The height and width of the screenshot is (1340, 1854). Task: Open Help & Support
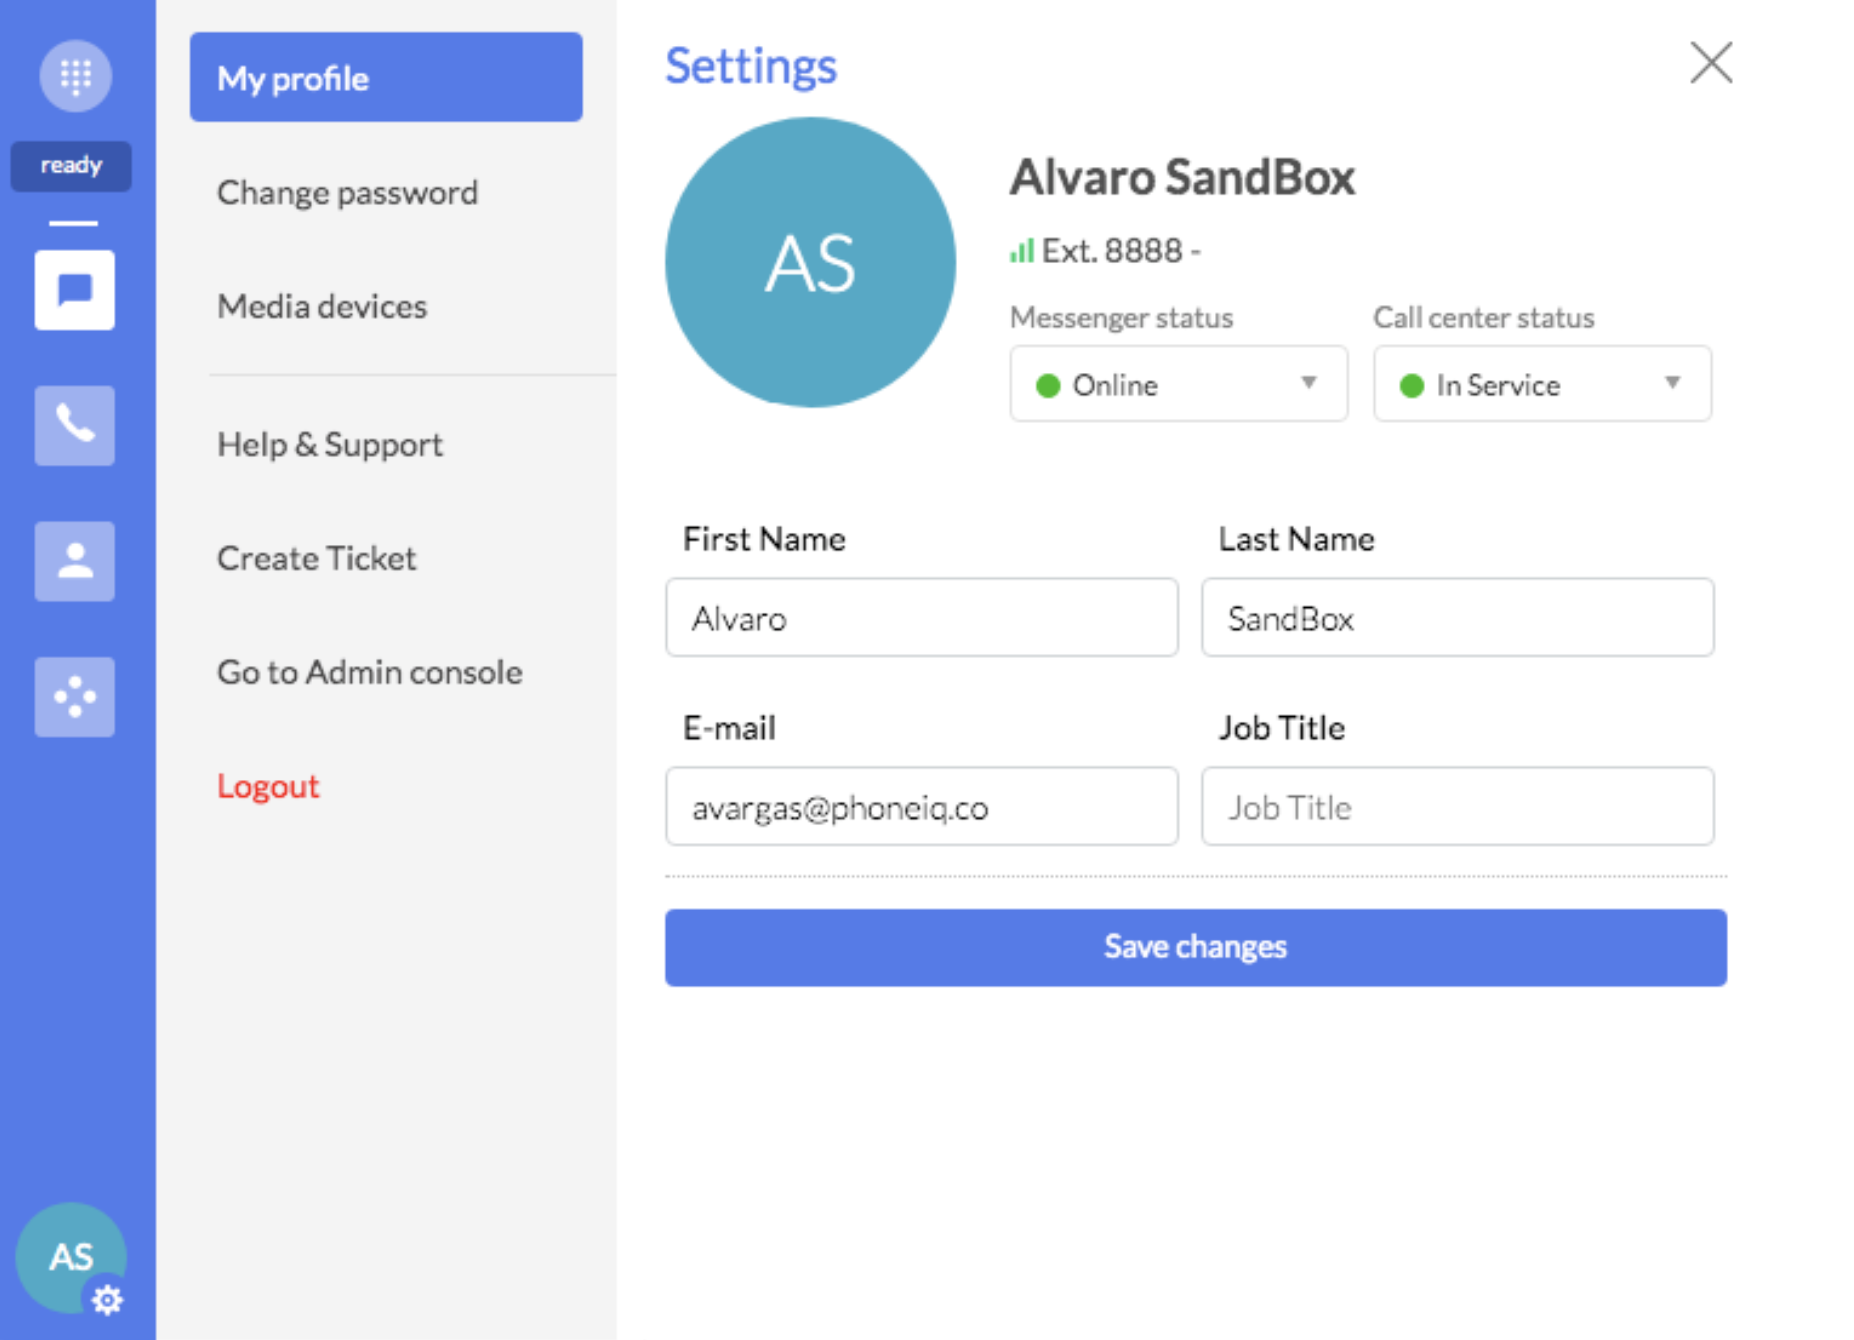(329, 444)
